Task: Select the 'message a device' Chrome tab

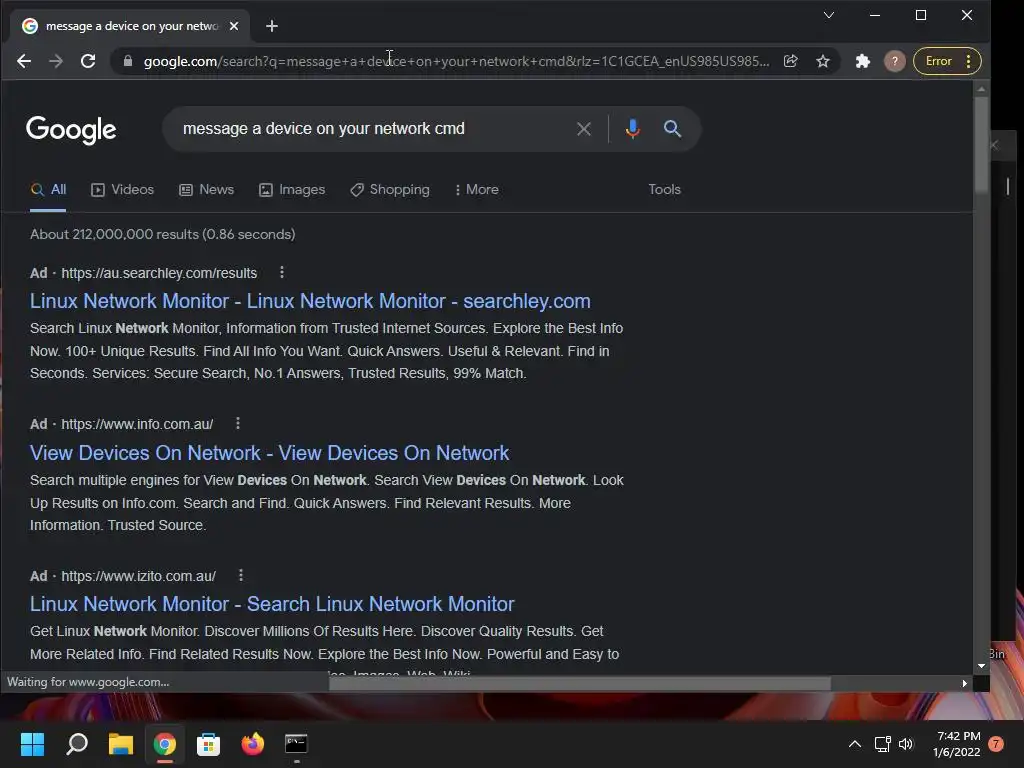Action: click(129, 26)
